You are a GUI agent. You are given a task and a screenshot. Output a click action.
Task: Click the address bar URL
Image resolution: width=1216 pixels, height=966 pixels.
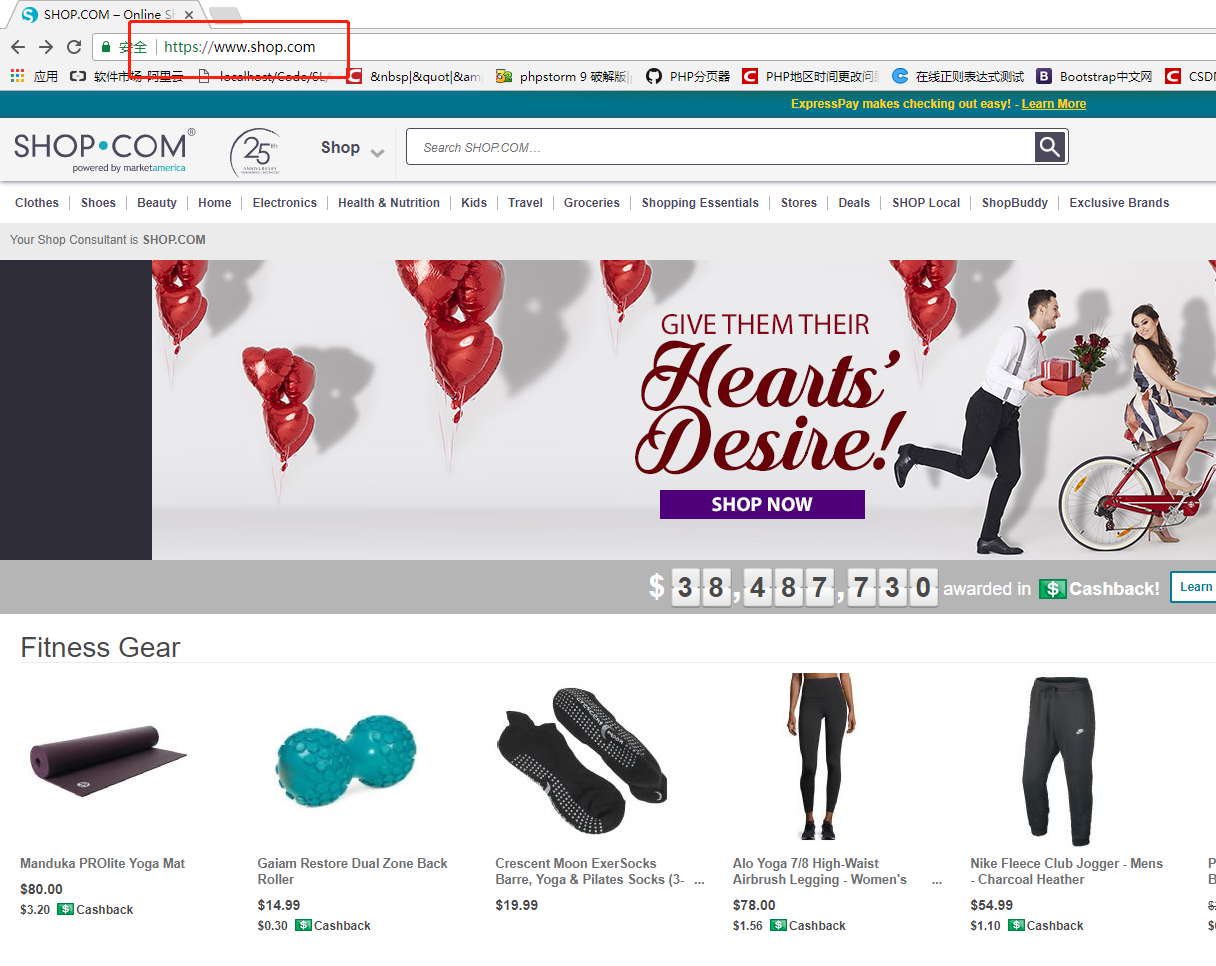pos(240,47)
